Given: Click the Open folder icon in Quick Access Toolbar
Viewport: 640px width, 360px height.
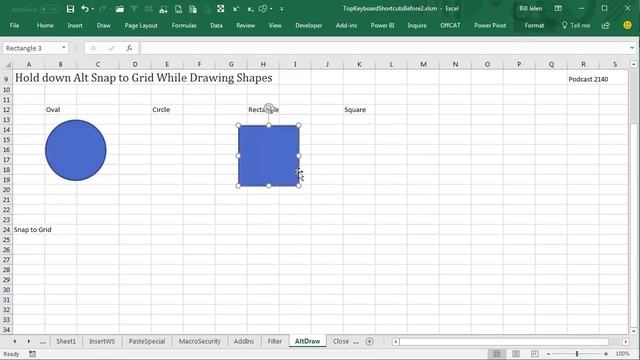Looking at the screenshot, I should [x=119, y=9].
